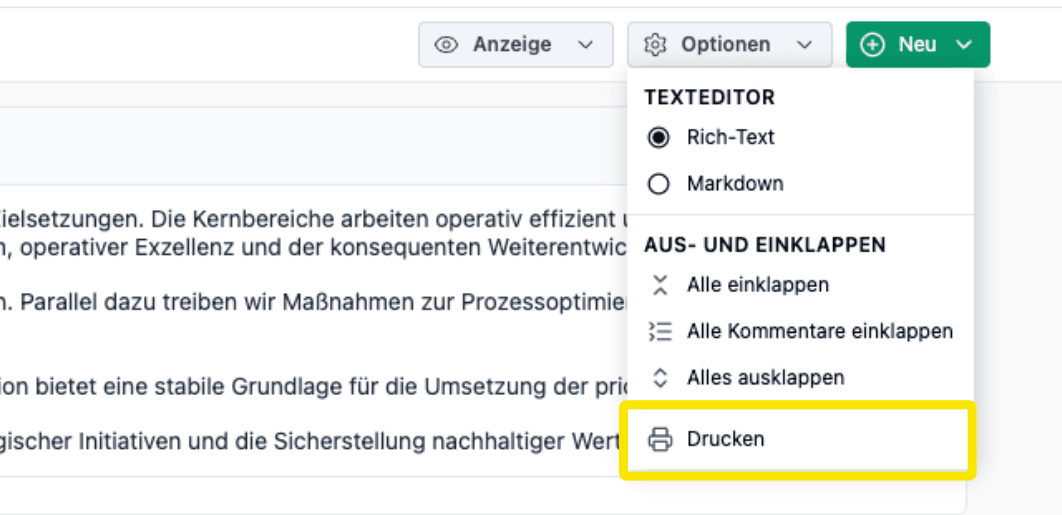Click the collapse arrows icon beside Alle einklappen
Viewport: 1062px width, 515px height.
[x=659, y=285]
